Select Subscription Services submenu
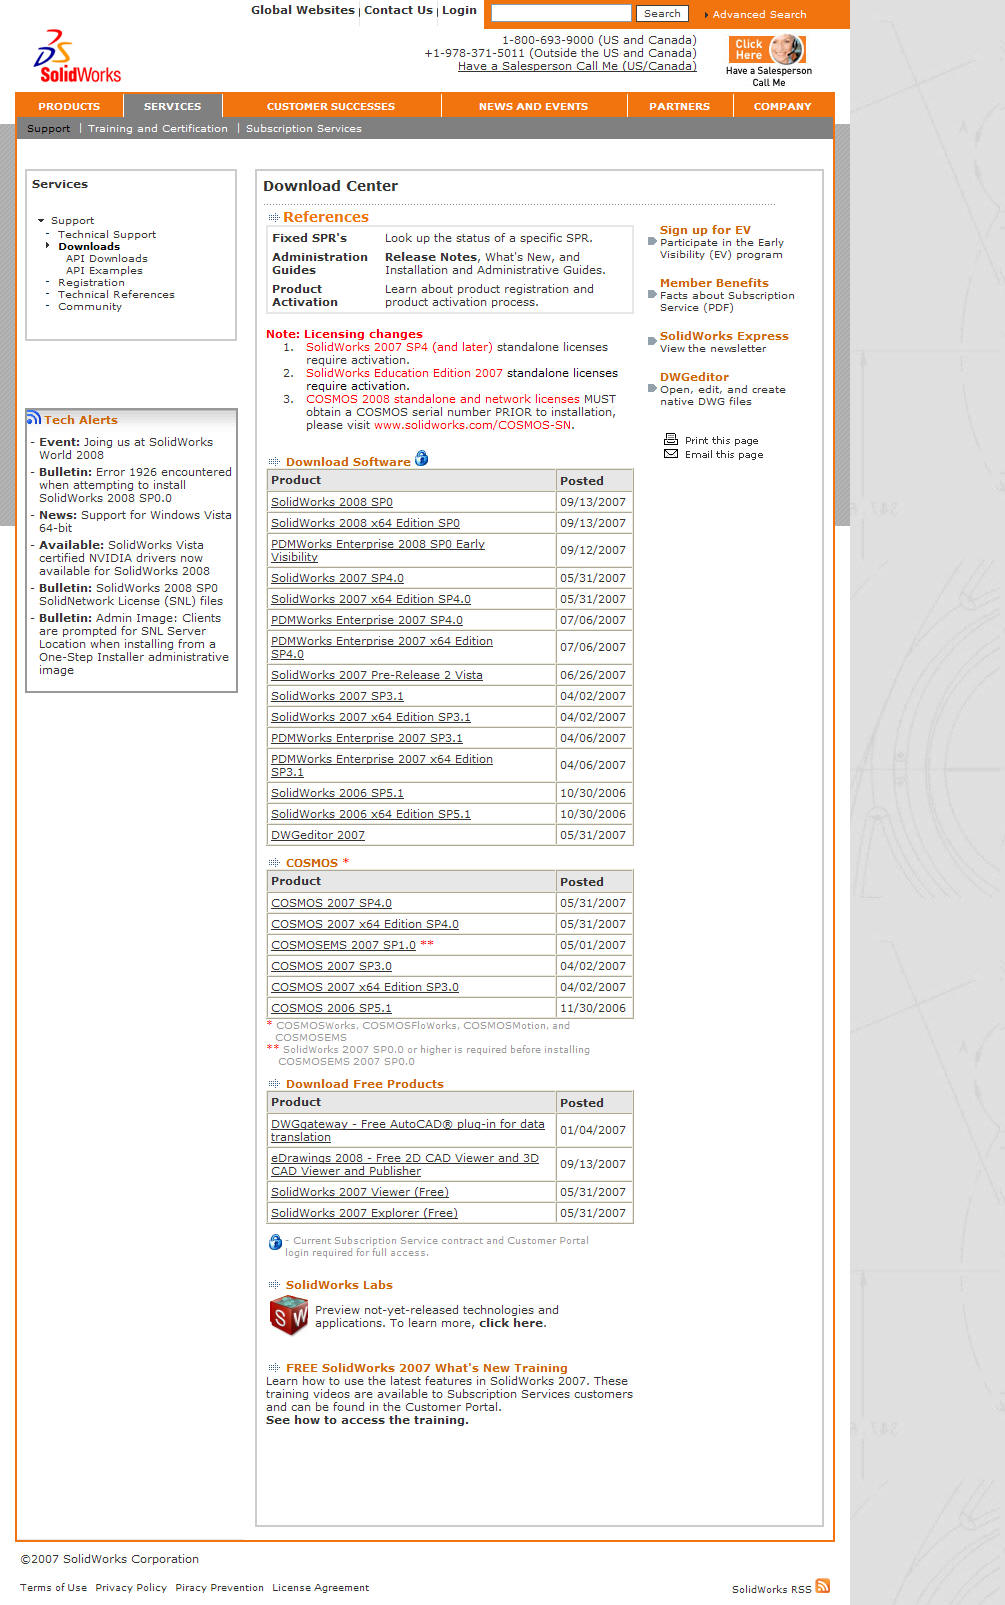This screenshot has height=1605, width=1005. point(304,128)
